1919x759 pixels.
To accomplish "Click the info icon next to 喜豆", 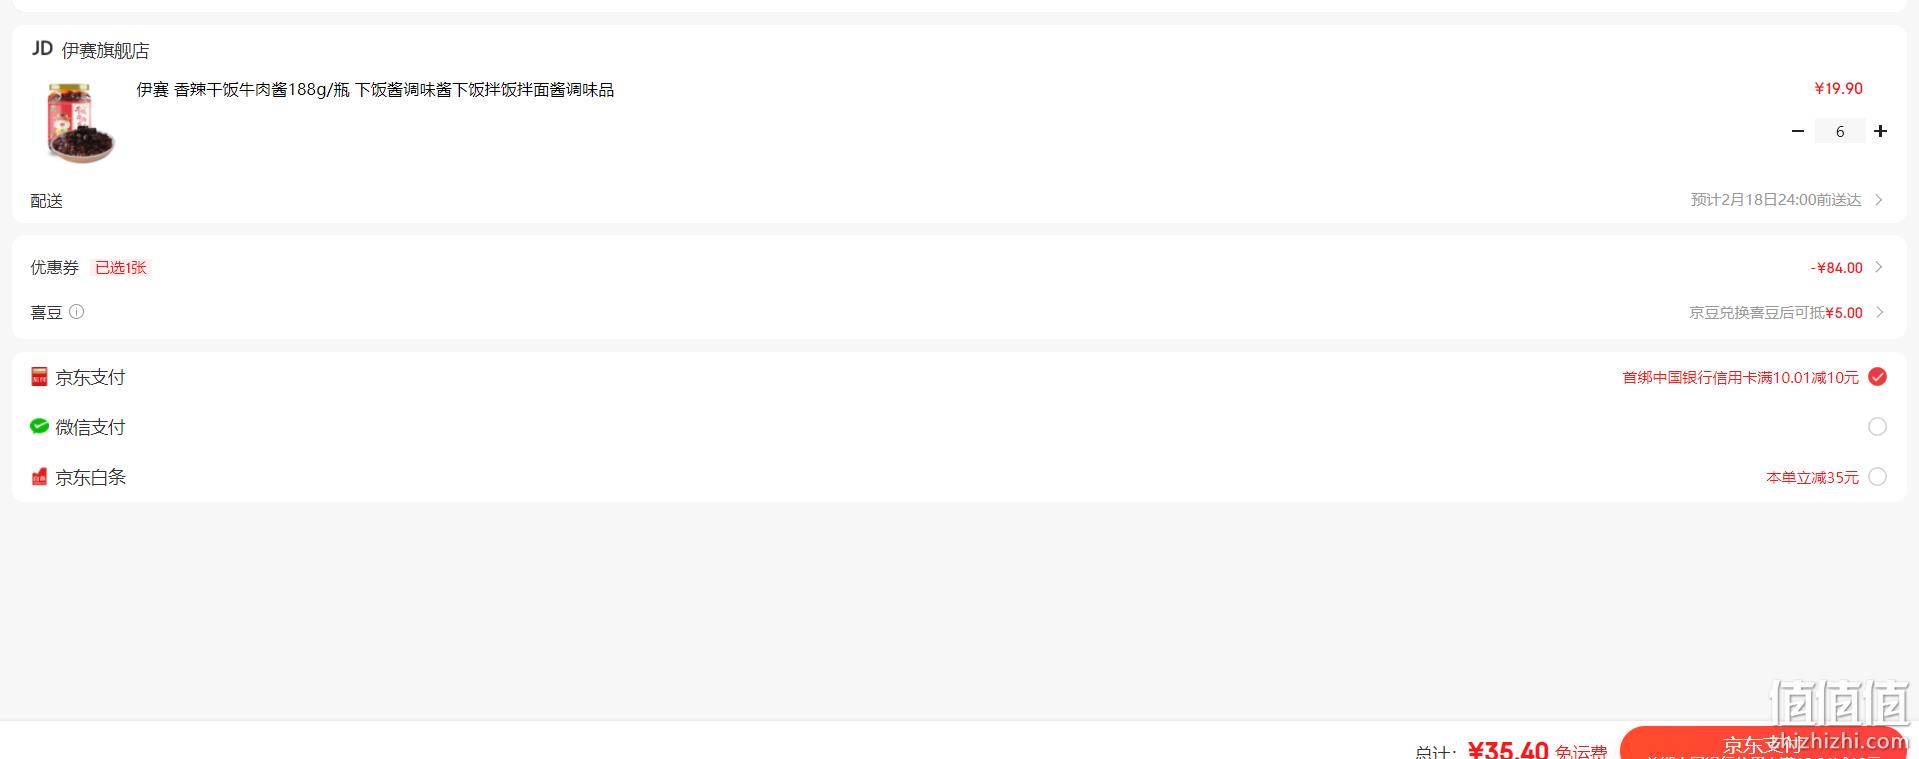I will [76, 312].
